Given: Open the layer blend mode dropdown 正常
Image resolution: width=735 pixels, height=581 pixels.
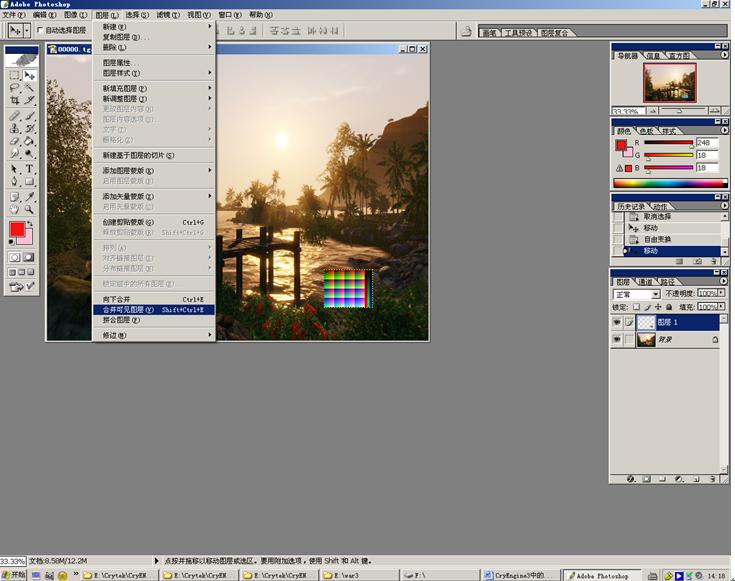Looking at the screenshot, I should 655,295.
